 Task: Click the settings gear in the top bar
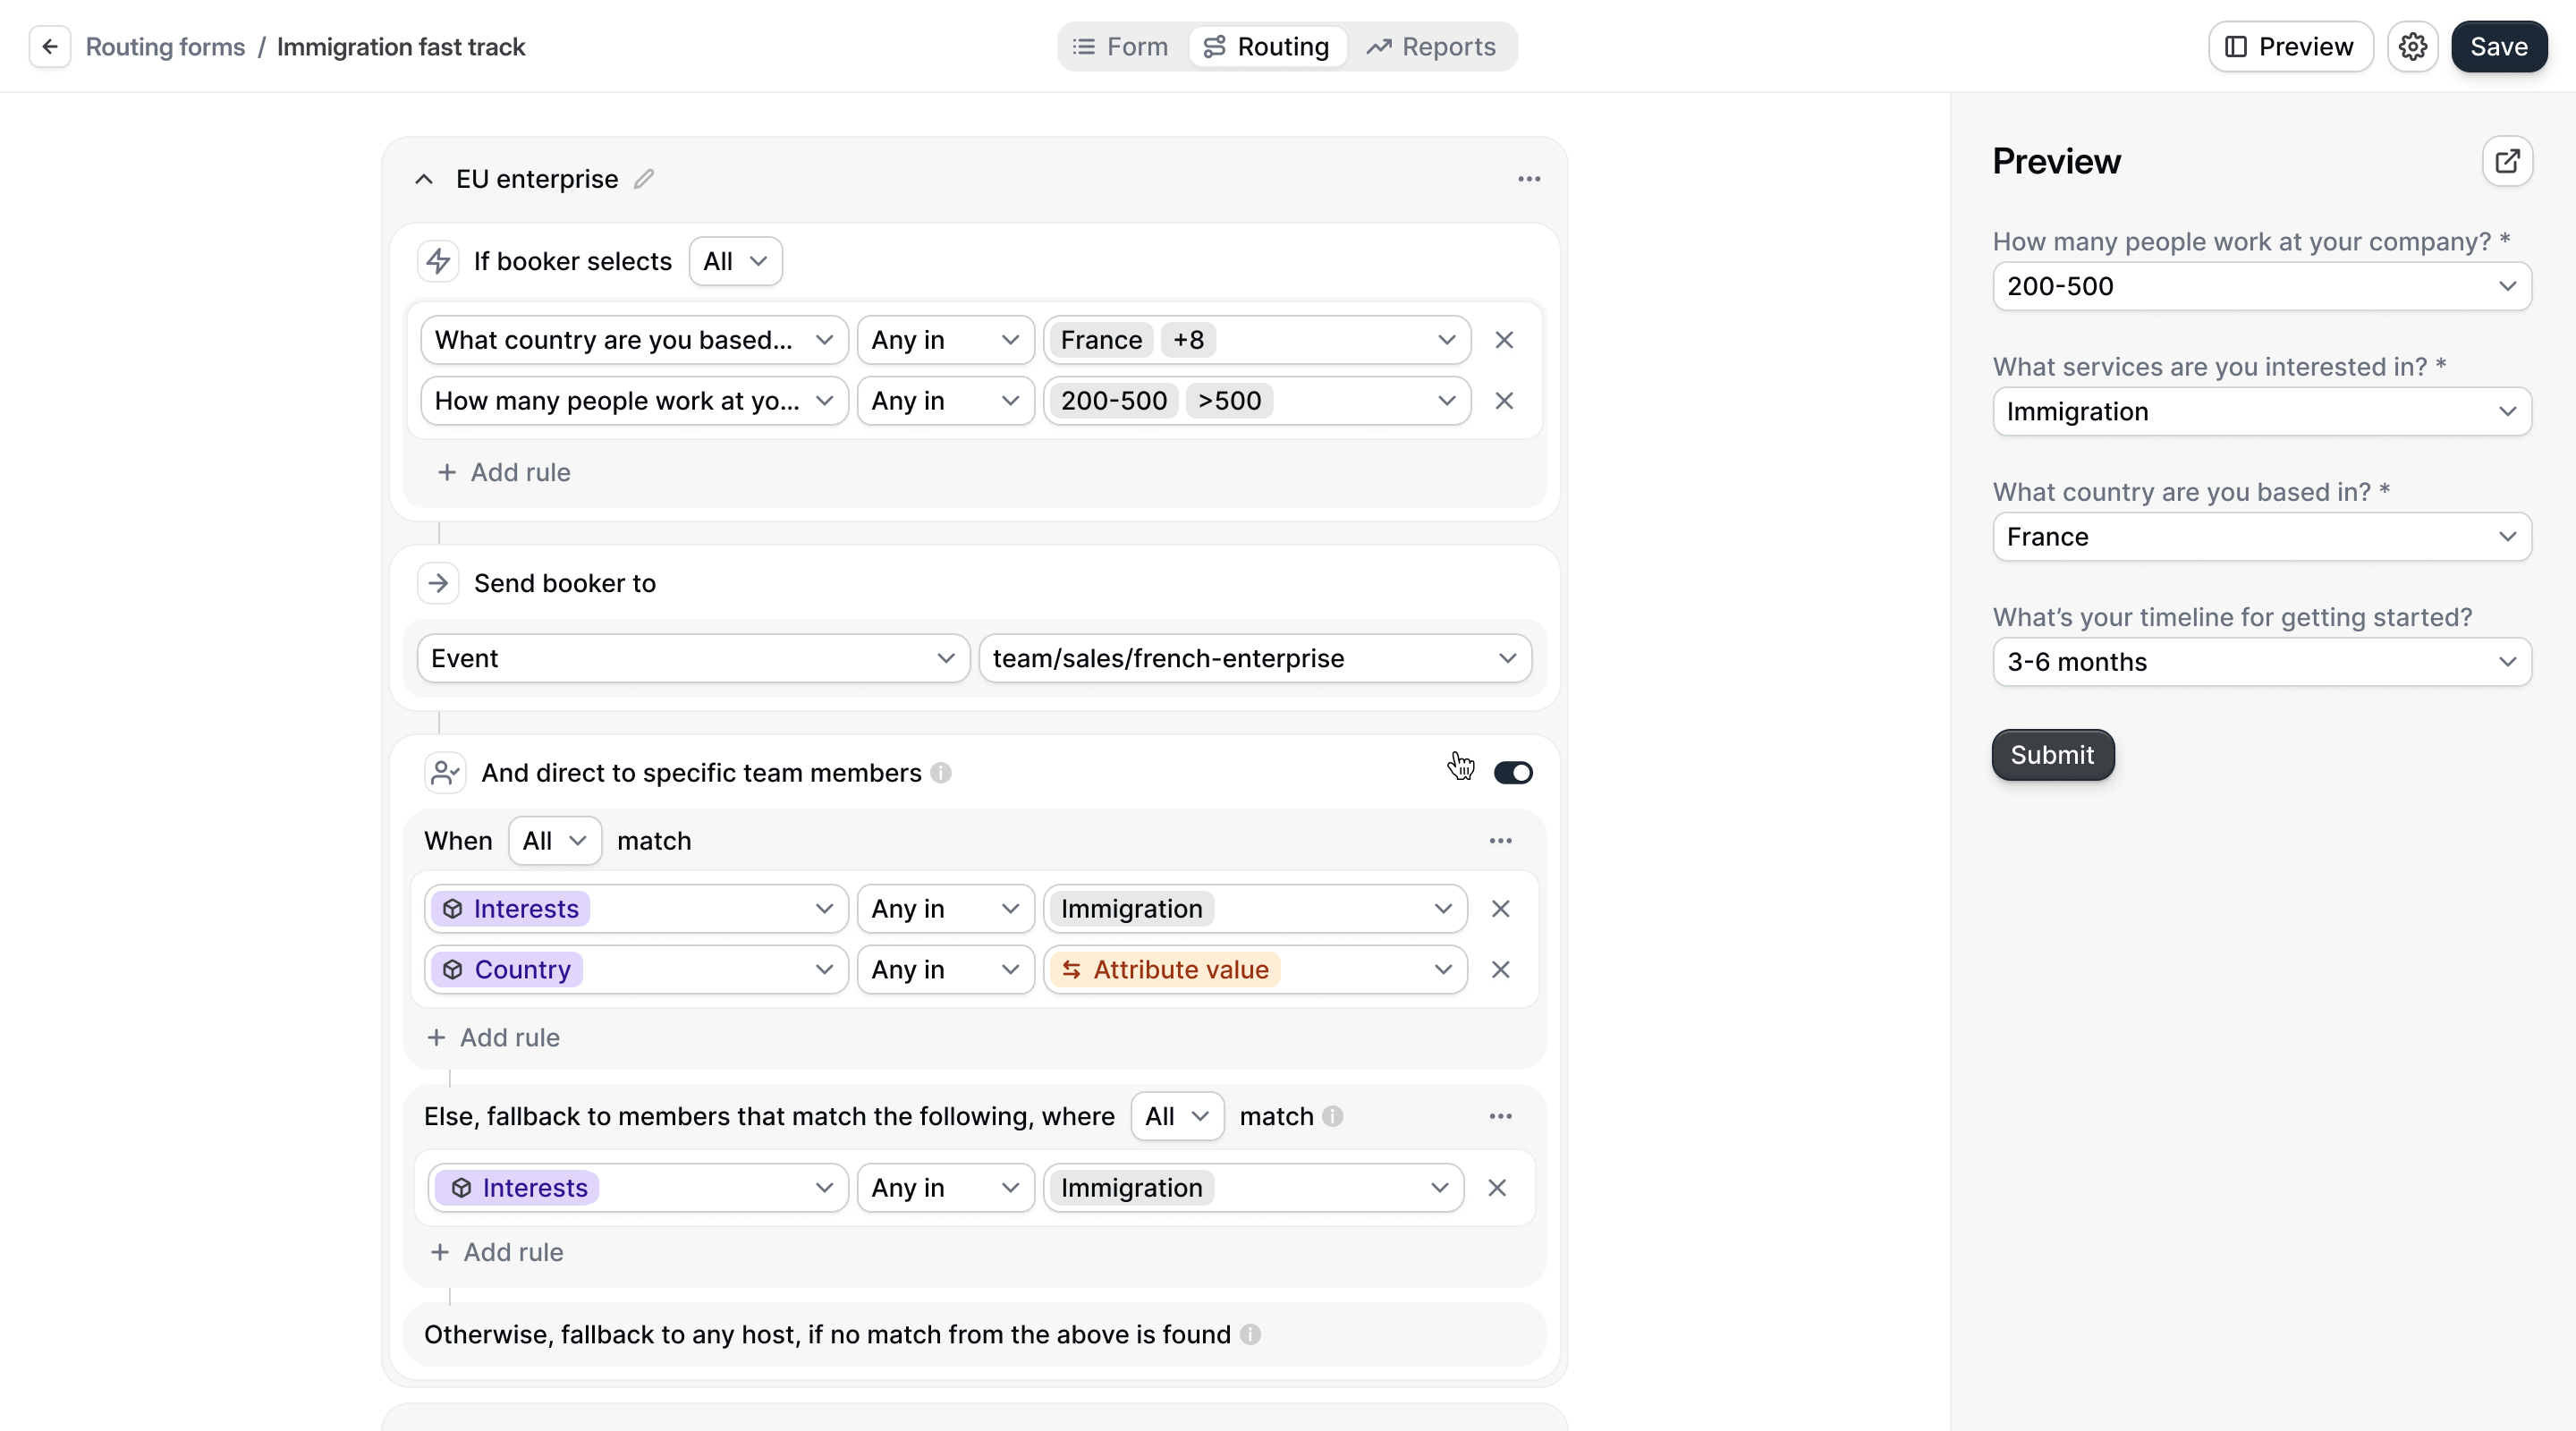(x=2413, y=46)
